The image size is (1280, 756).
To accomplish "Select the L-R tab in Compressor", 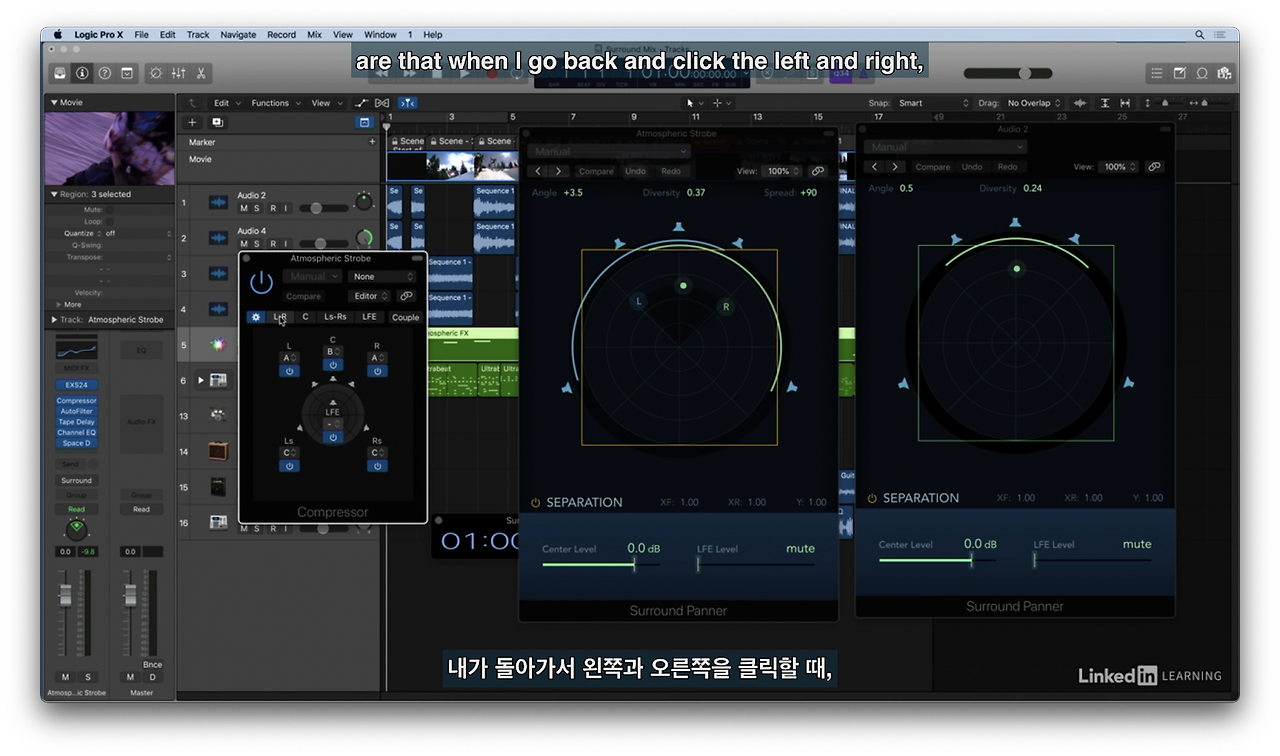I will pyautogui.click(x=280, y=317).
